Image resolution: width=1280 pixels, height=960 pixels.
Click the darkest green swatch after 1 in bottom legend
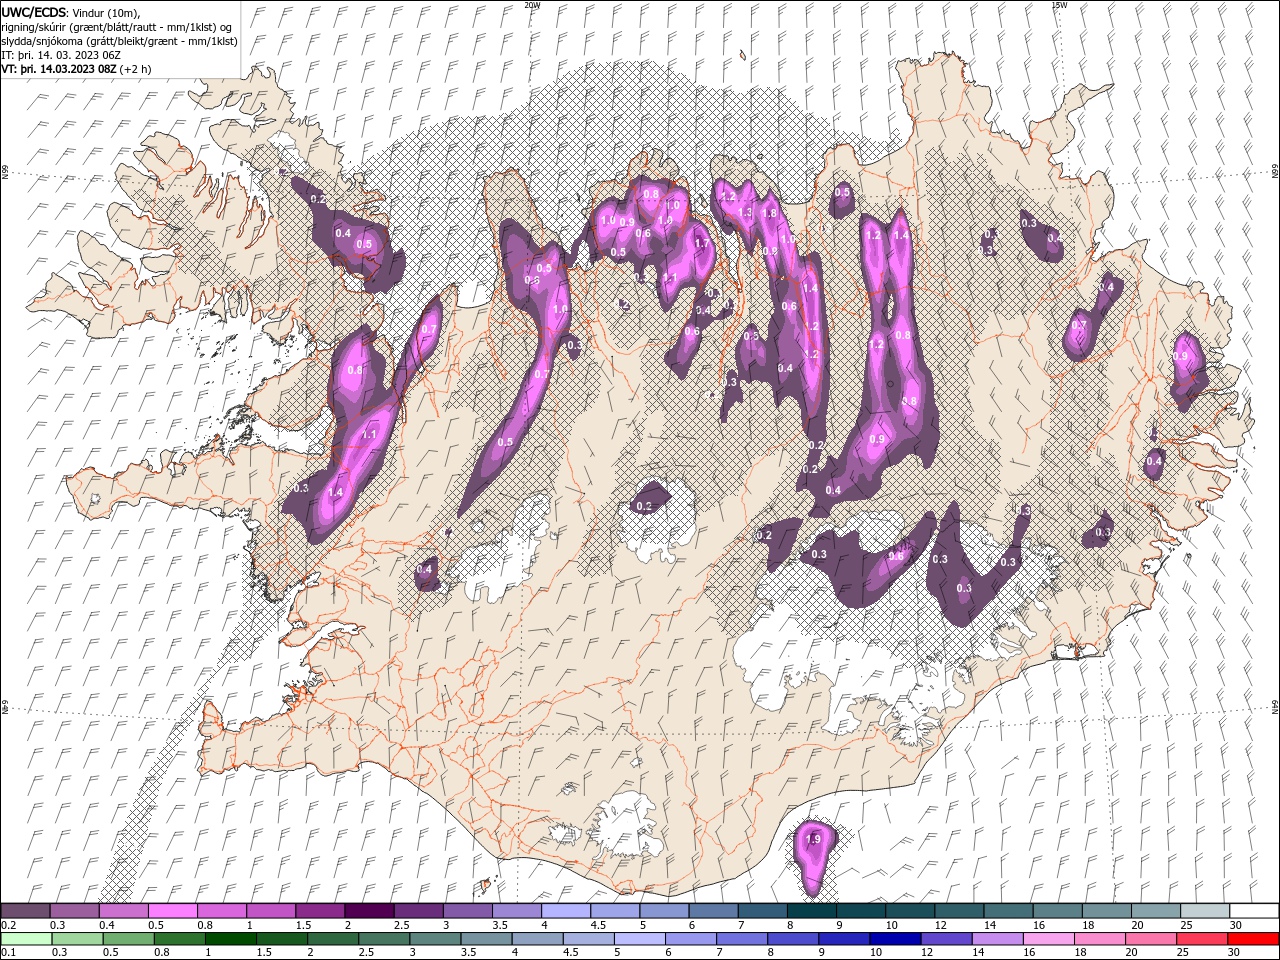click(x=231, y=938)
